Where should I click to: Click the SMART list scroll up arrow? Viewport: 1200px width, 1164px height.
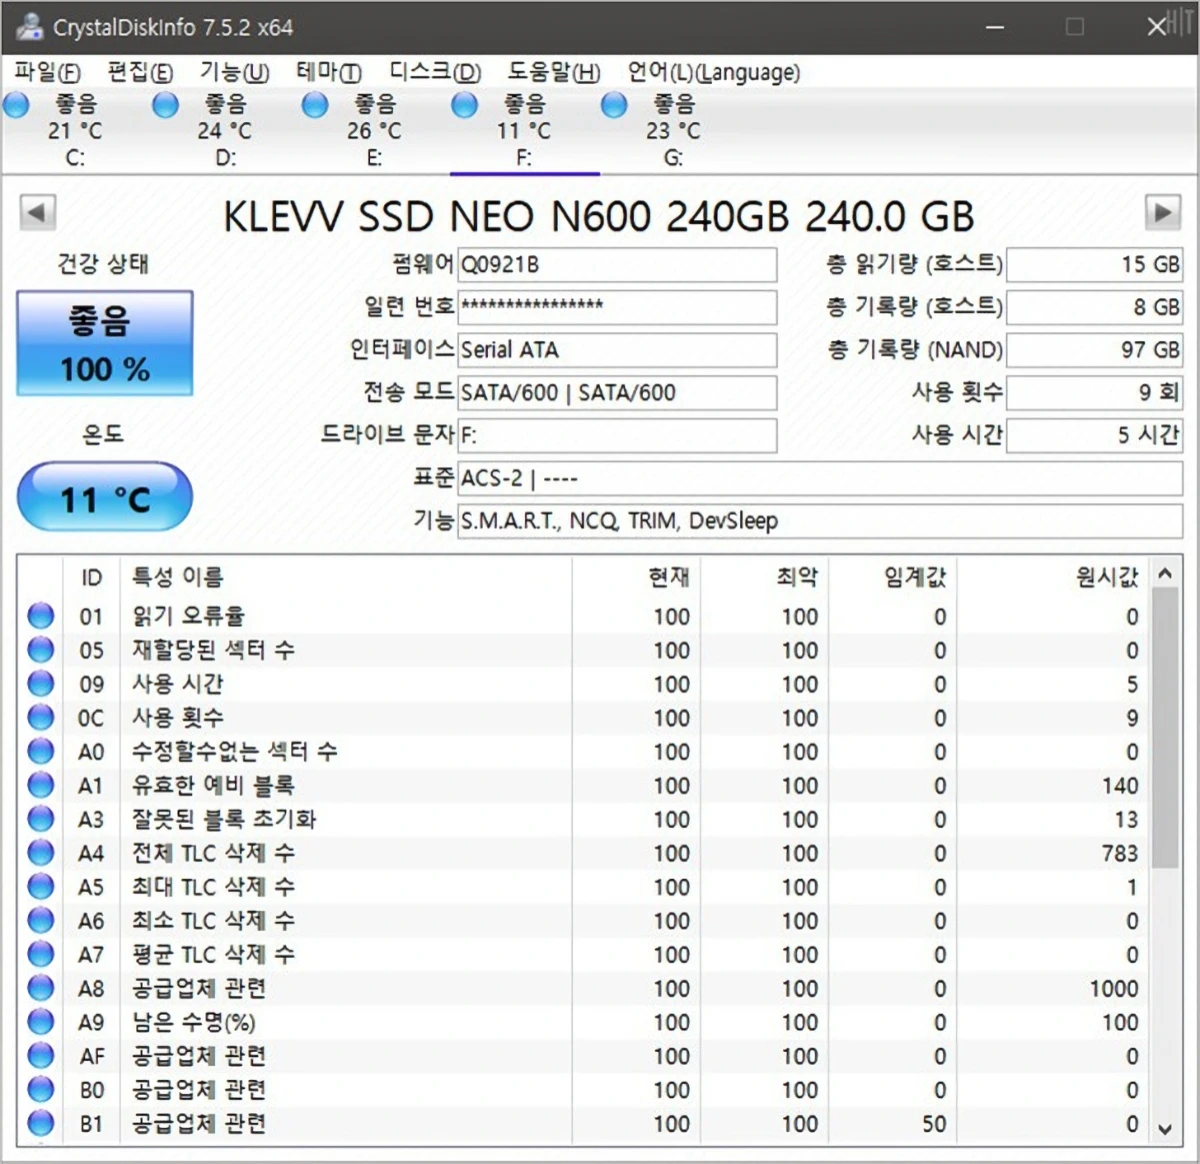[1165, 574]
